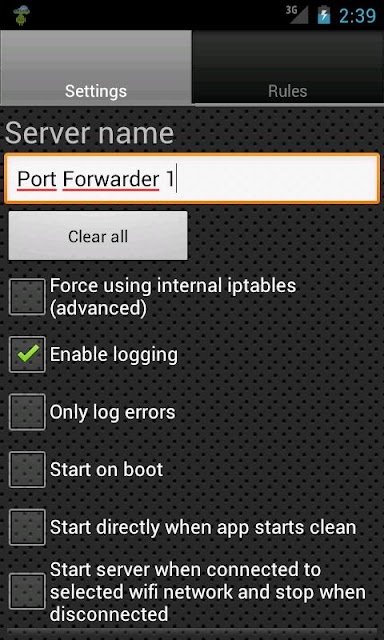Uncheck the Enable logging checkbox

27,354
